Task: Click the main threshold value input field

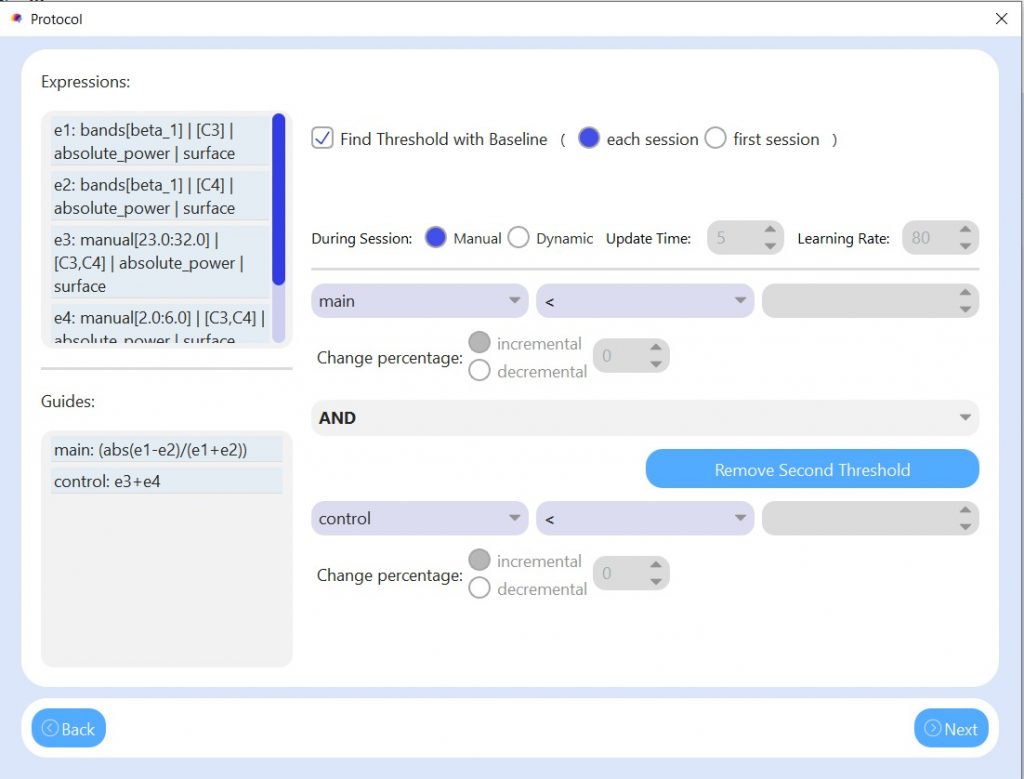Action: 860,301
